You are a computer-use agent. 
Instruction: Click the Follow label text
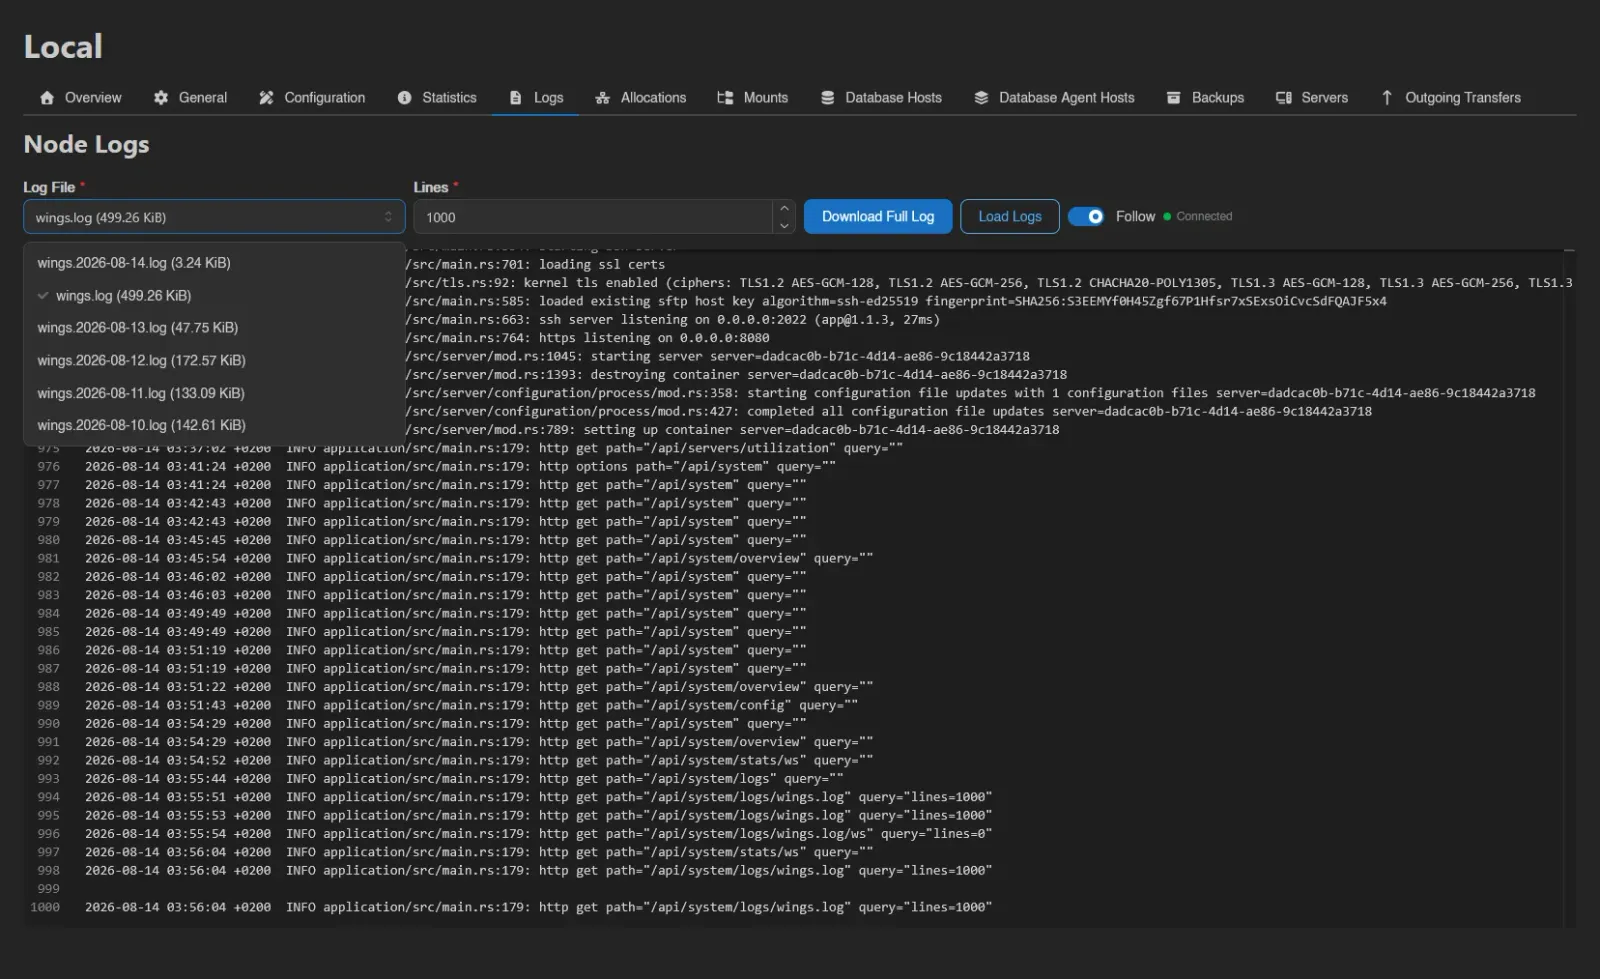pyautogui.click(x=1135, y=217)
